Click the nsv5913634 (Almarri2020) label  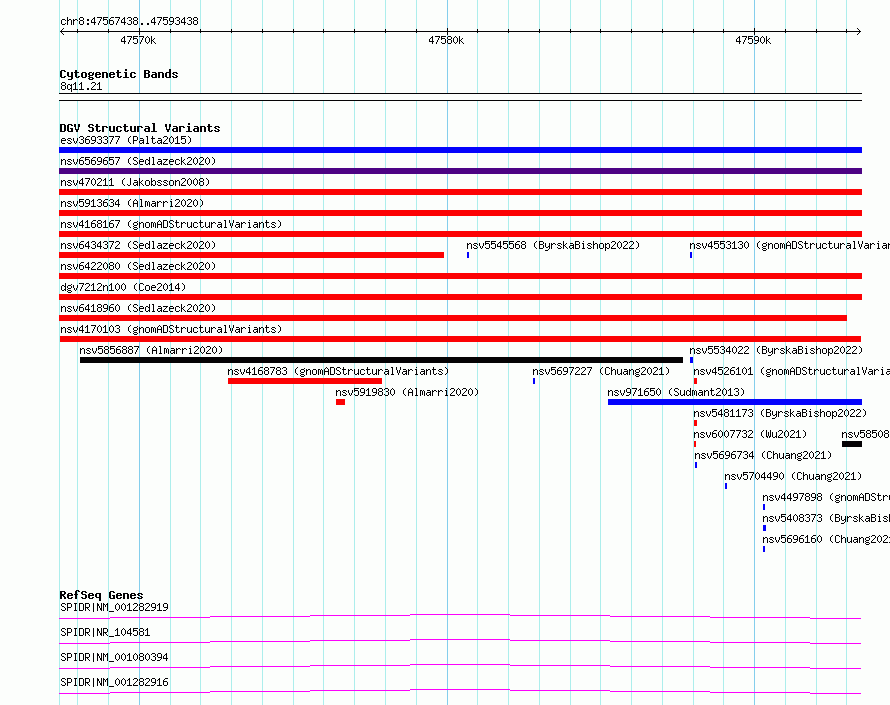pyautogui.click(x=132, y=203)
